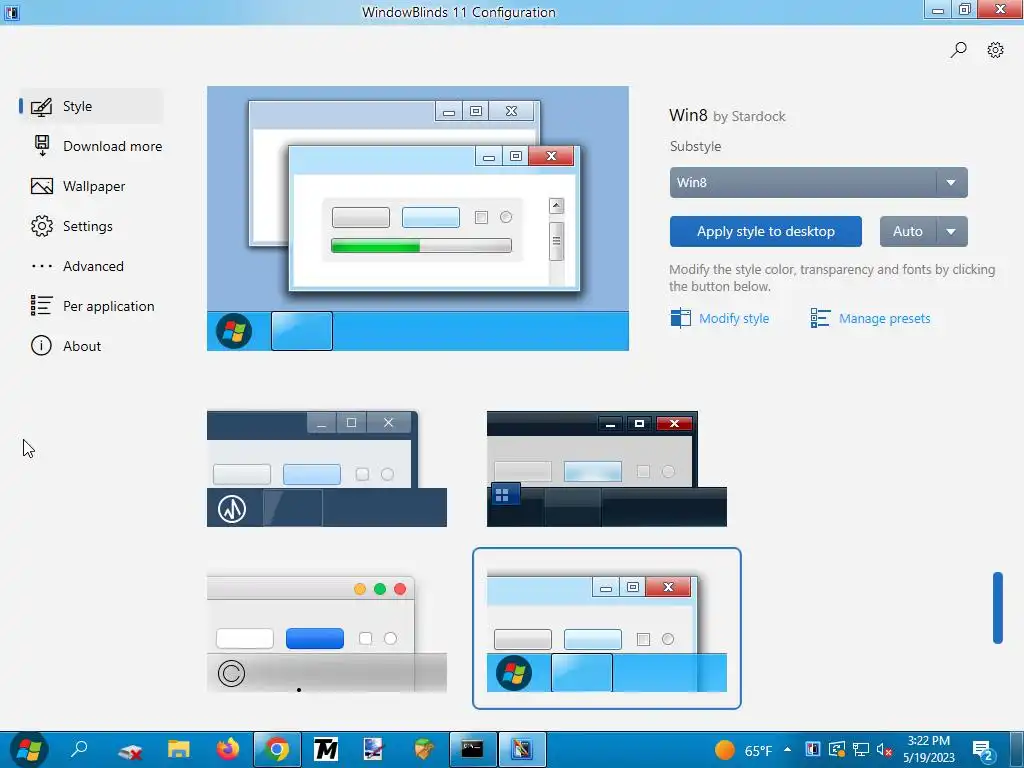Click the gear icon at top right
Viewport: 1024px width, 768px height.
(995, 50)
